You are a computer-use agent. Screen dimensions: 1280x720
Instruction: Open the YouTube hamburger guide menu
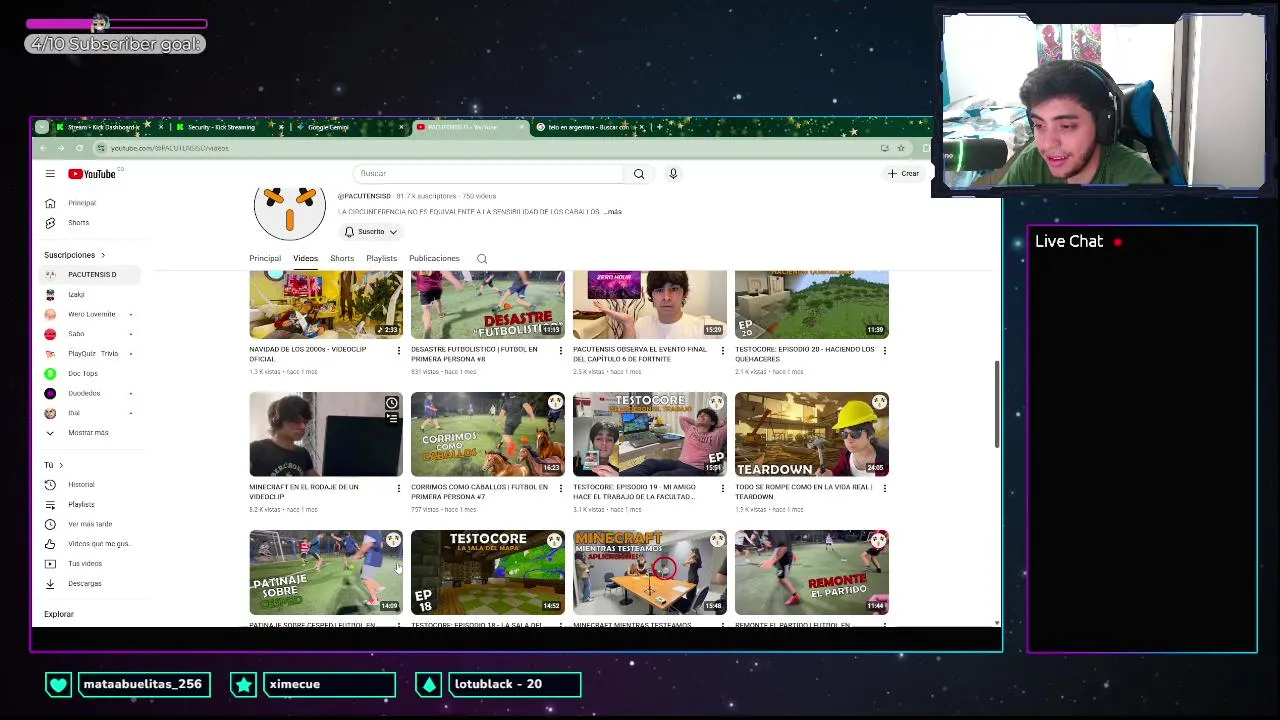coord(50,174)
